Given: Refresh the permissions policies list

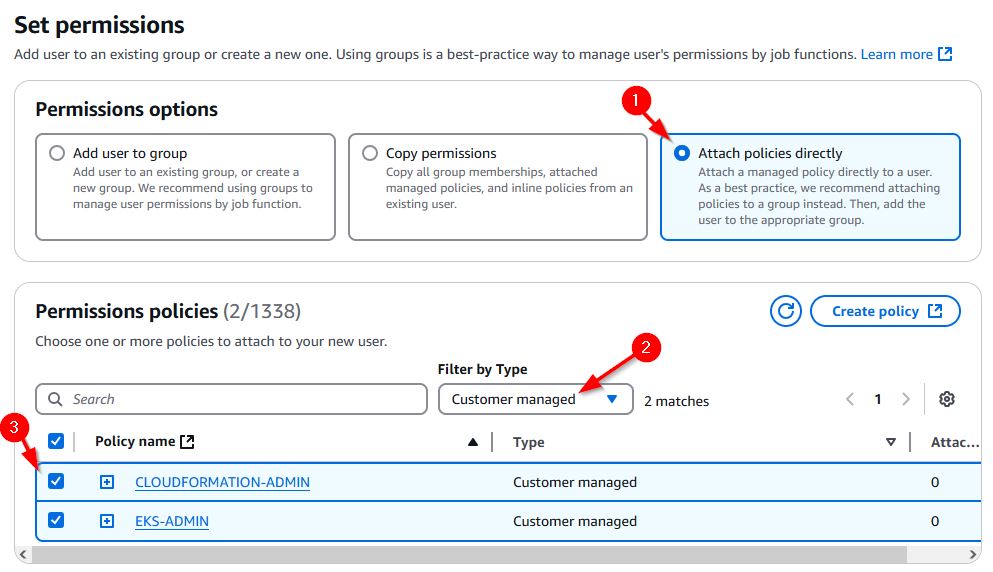Looking at the screenshot, I should 786,311.
